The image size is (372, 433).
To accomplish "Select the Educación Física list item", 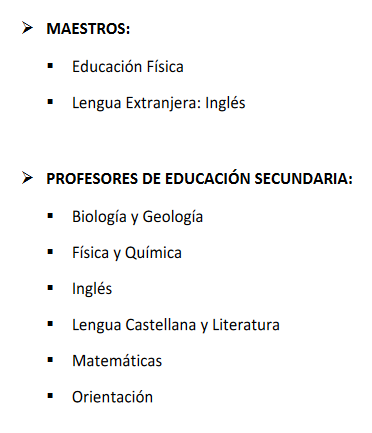I will (x=128, y=66).
